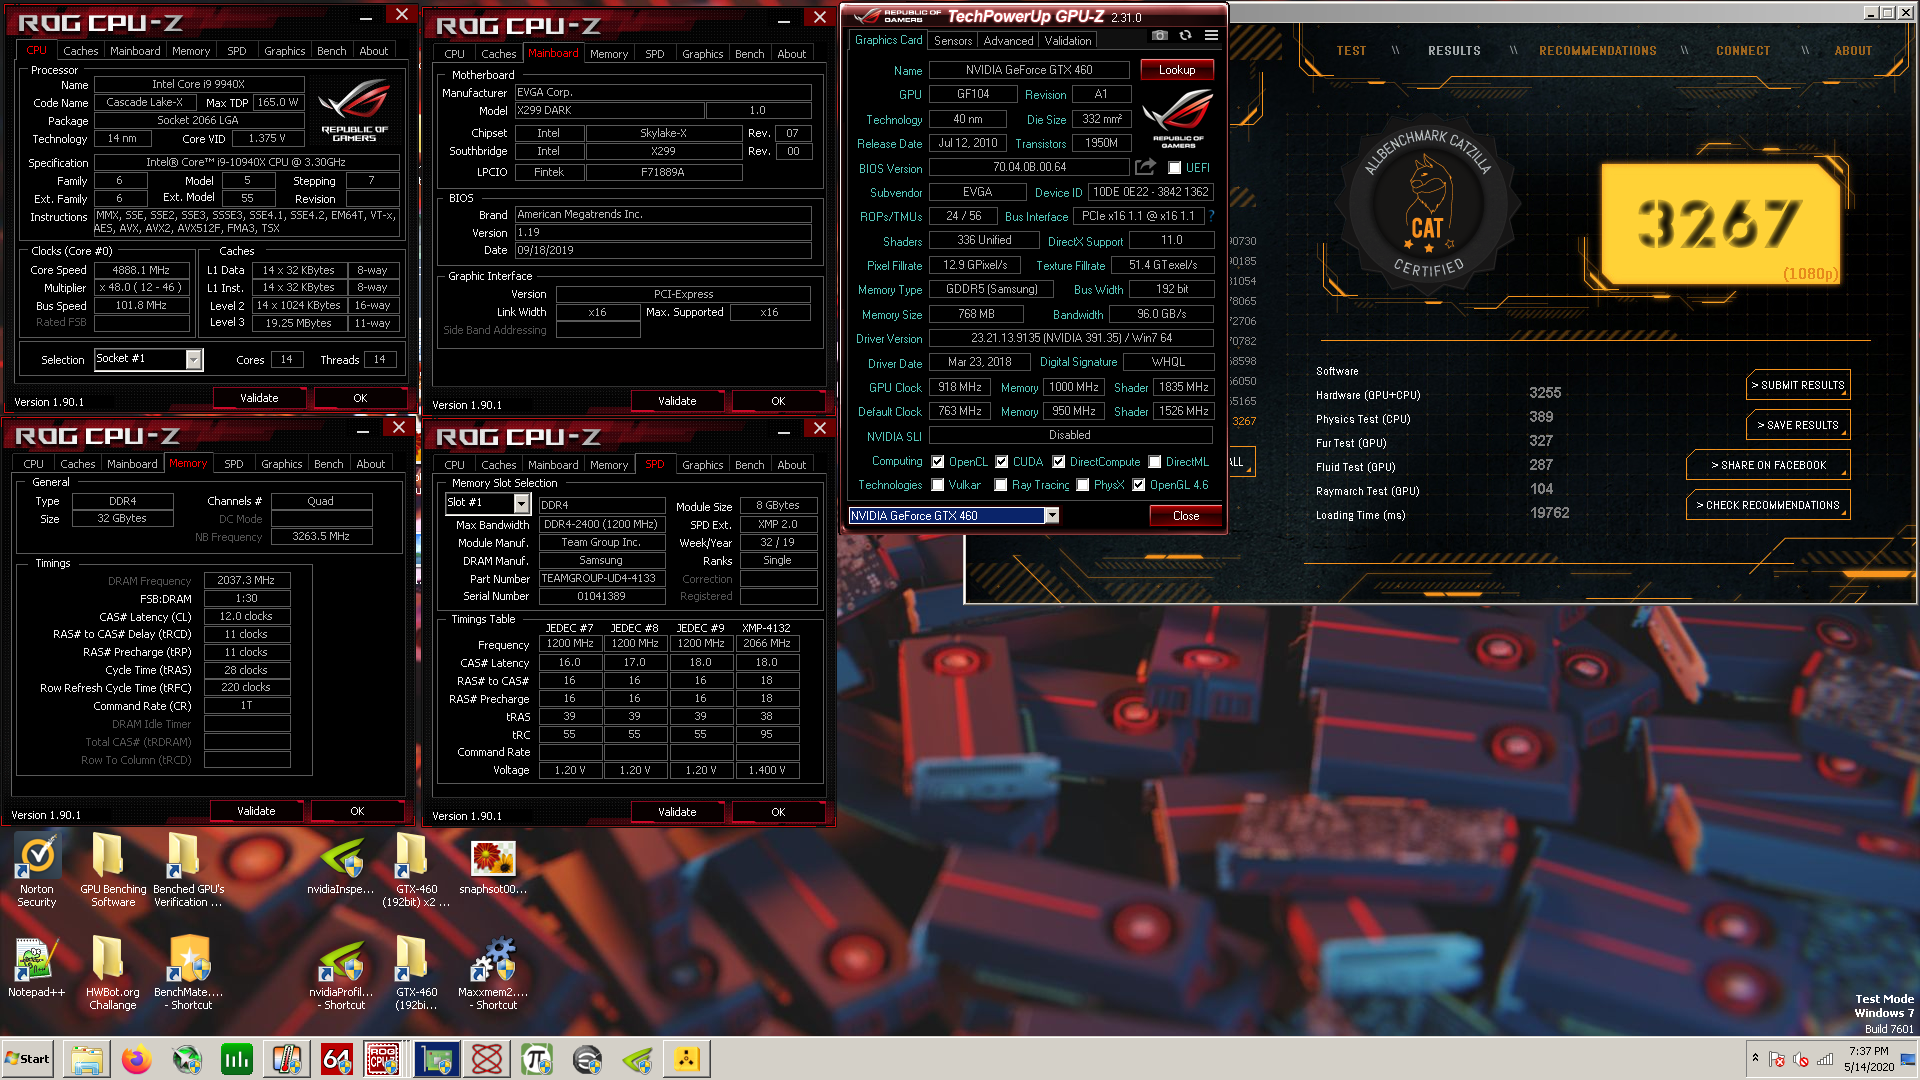This screenshot has height=1080, width=1920.
Task: Open Bench tab in Memory CPU-Z window
Action: 328,464
